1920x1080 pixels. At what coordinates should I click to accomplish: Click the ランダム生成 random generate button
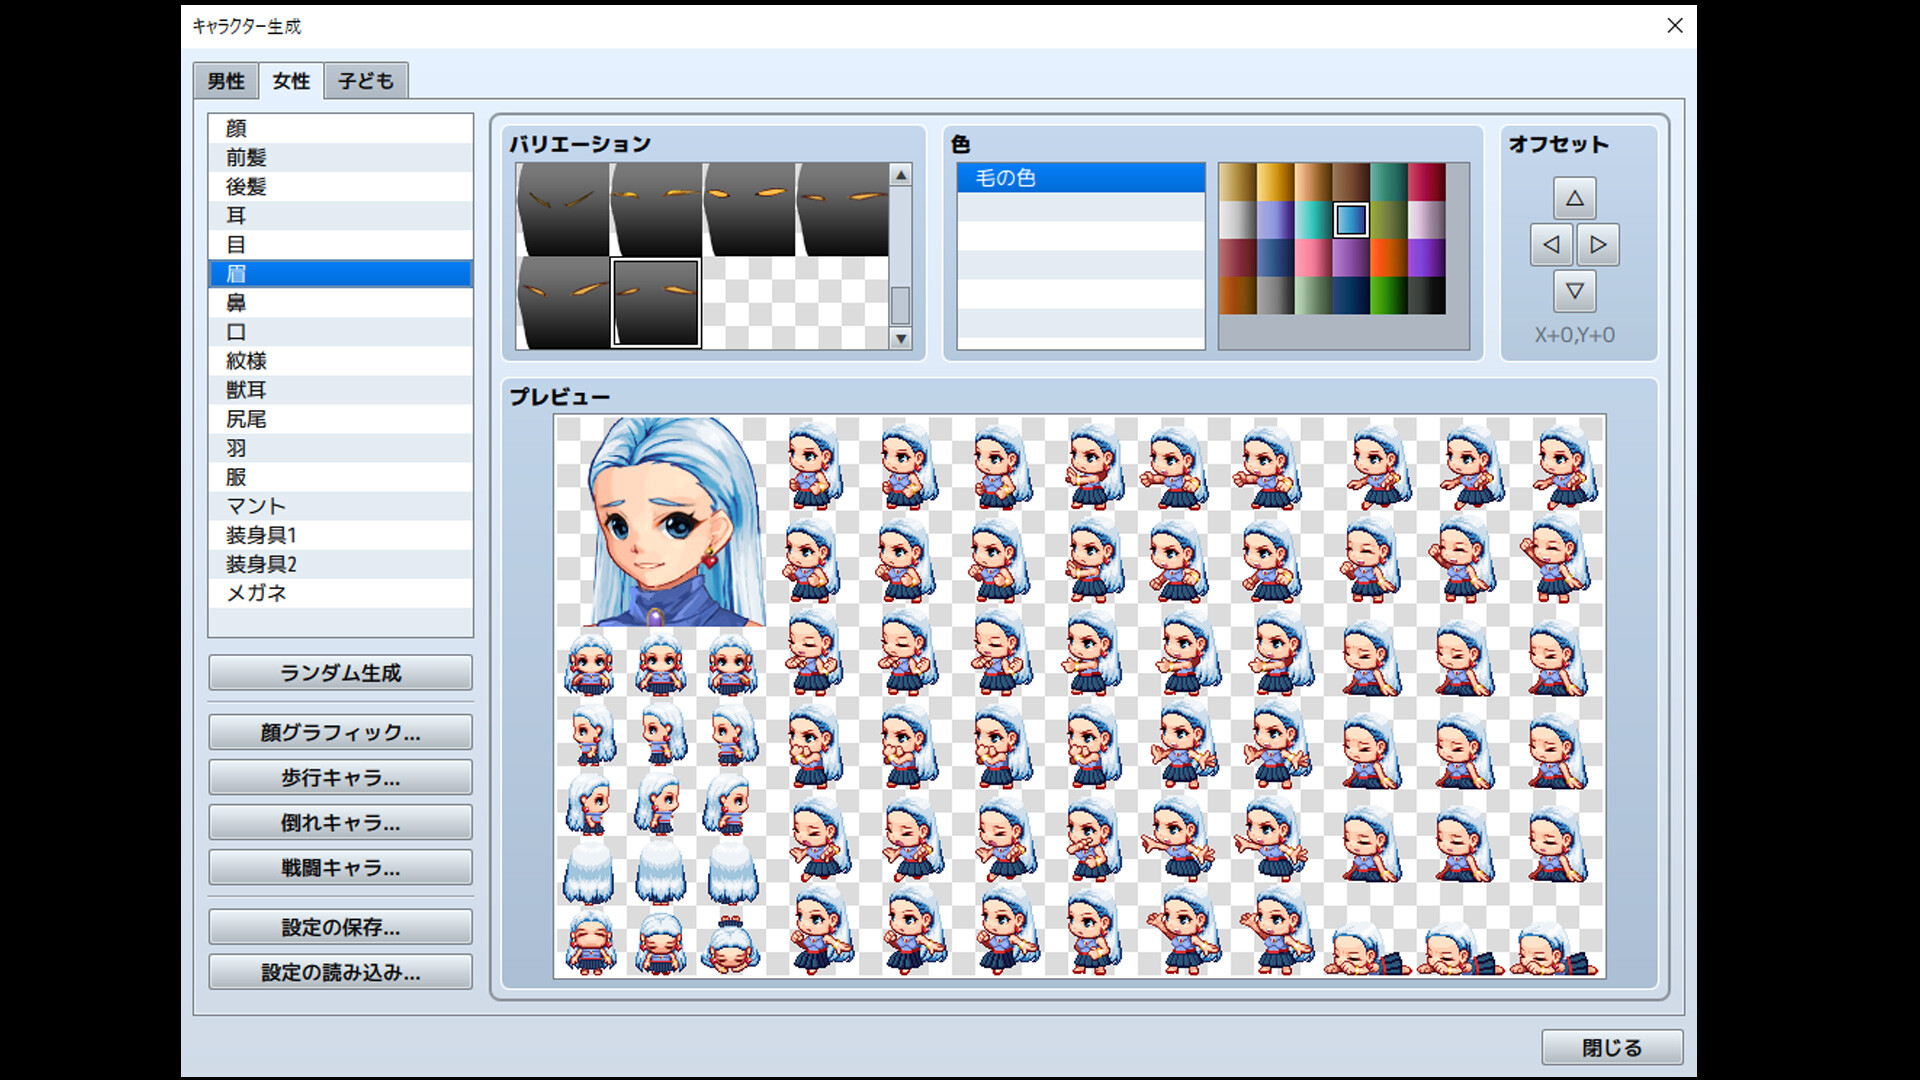339,672
